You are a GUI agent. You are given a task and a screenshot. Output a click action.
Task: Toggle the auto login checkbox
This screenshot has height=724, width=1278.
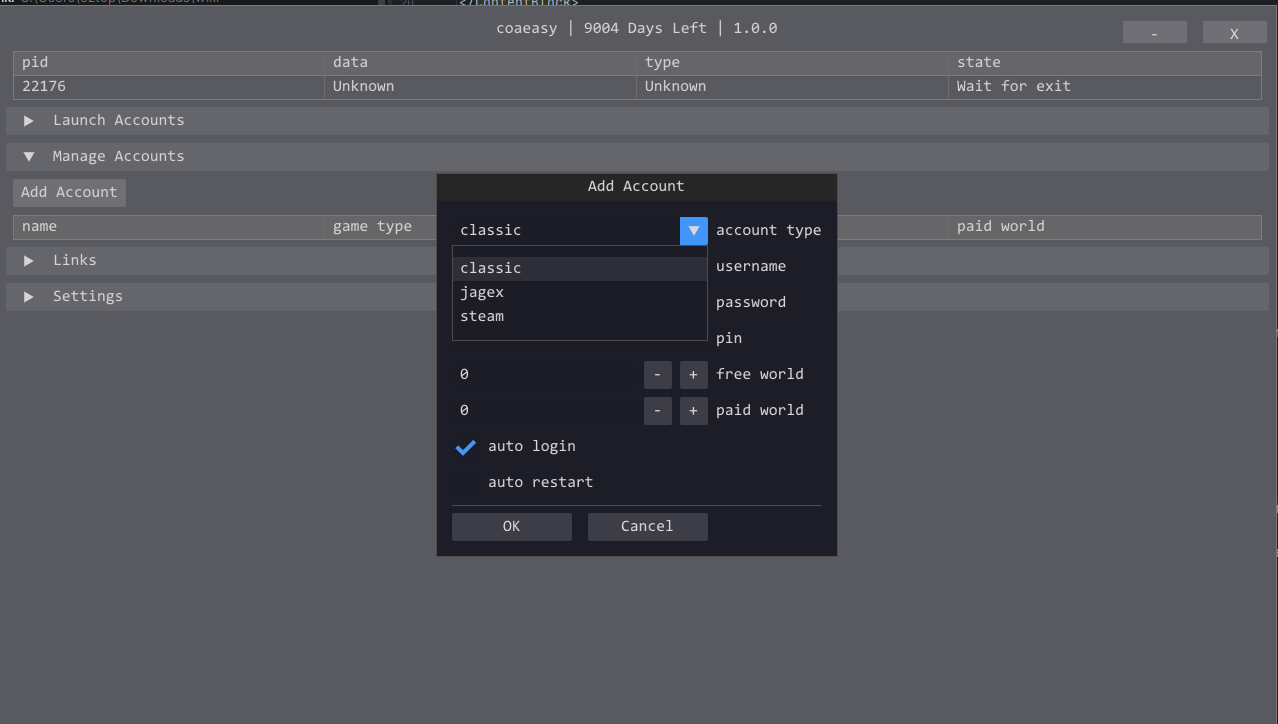coord(466,446)
